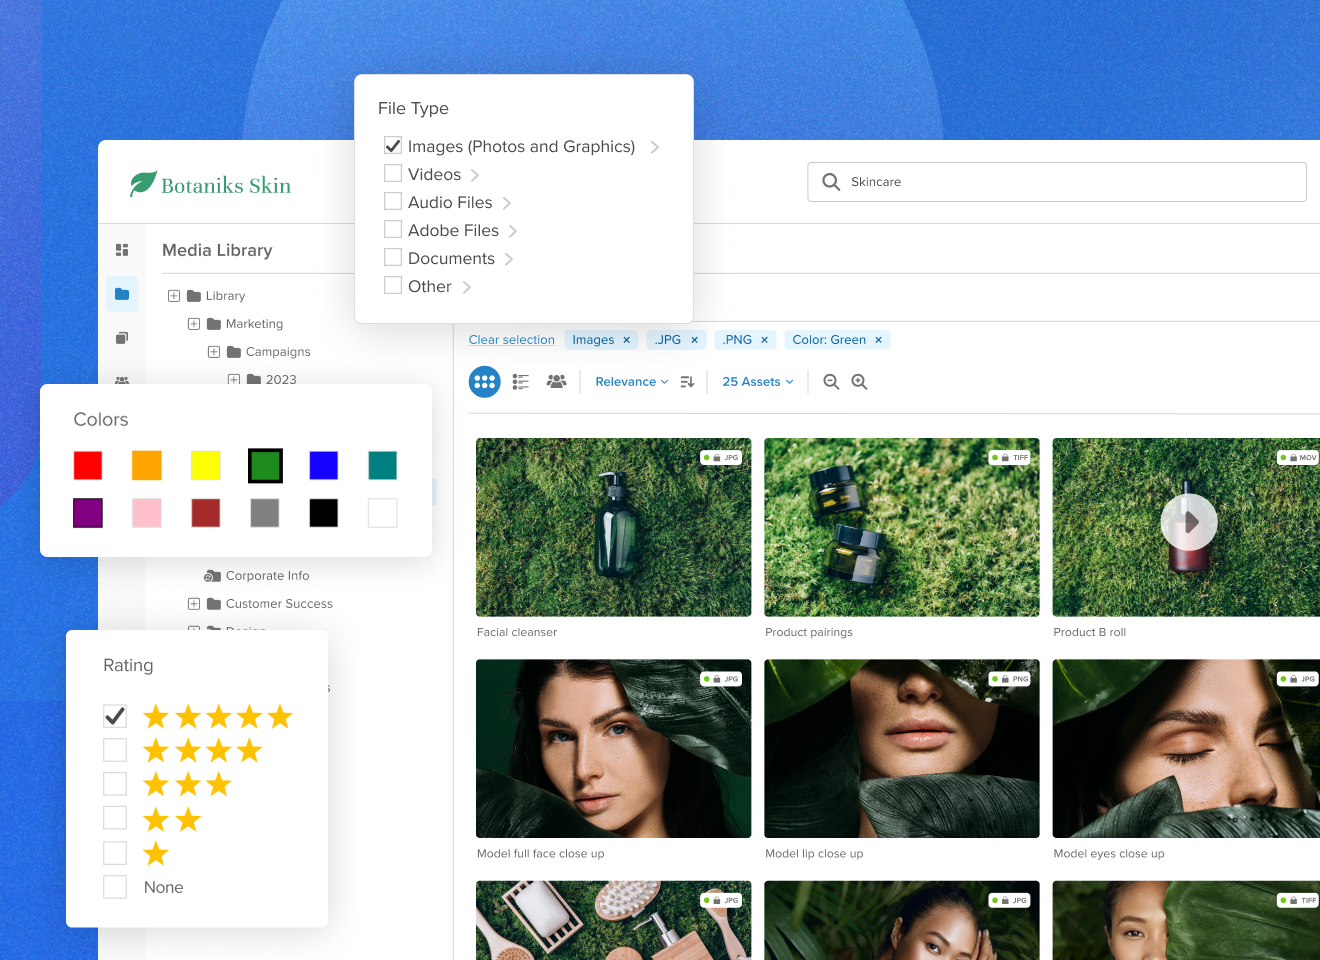The width and height of the screenshot is (1320, 960).
Task: Click the Campaigns folder icon
Action: coord(234,352)
